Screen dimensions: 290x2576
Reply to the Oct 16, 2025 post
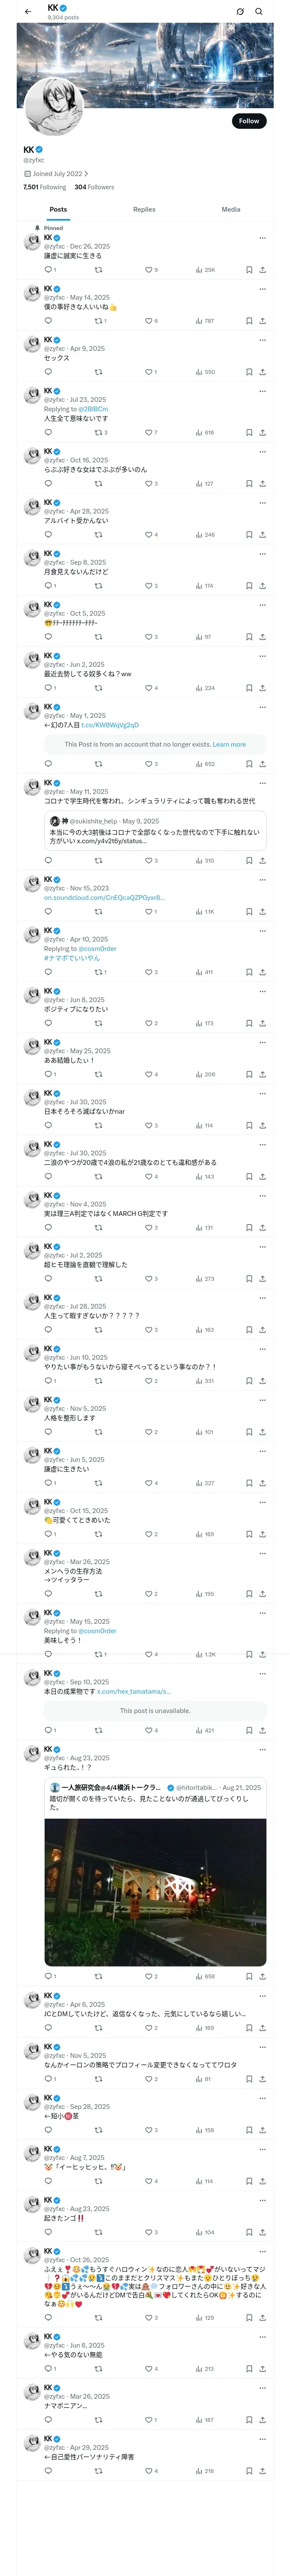(48, 484)
